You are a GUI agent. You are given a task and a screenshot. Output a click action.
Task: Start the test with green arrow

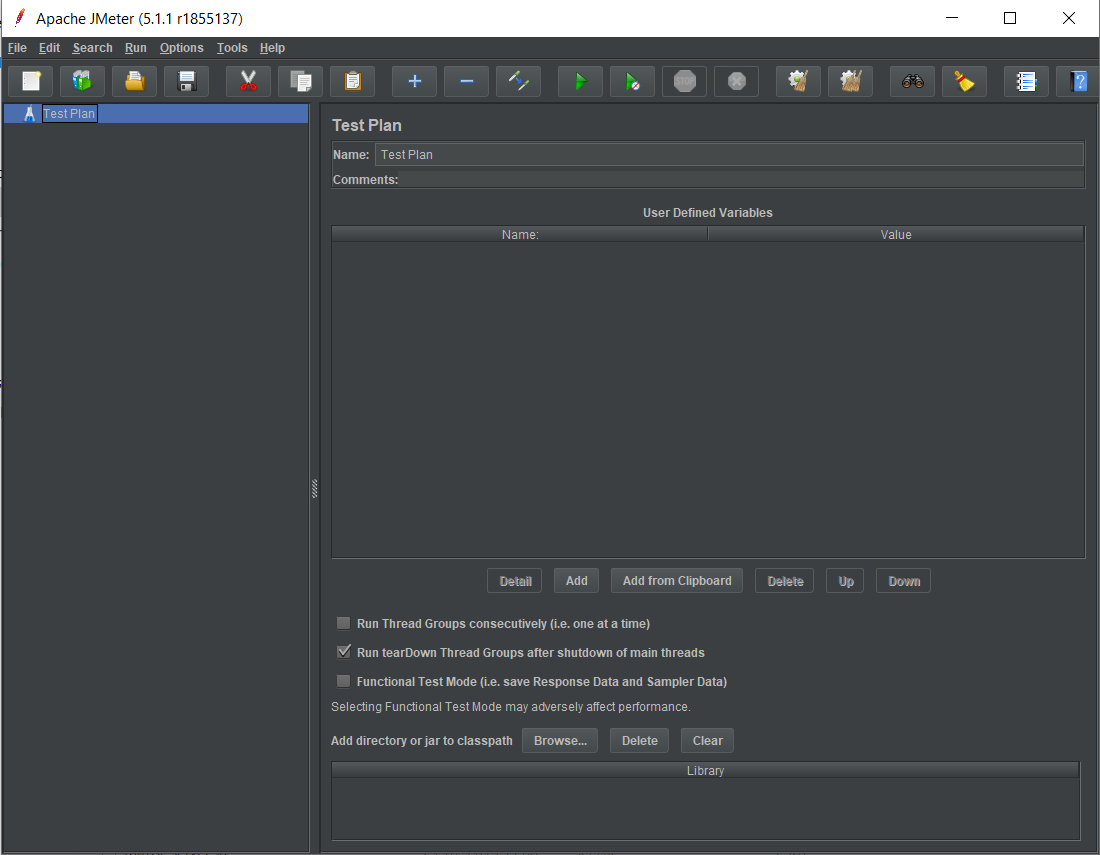pyautogui.click(x=580, y=81)
